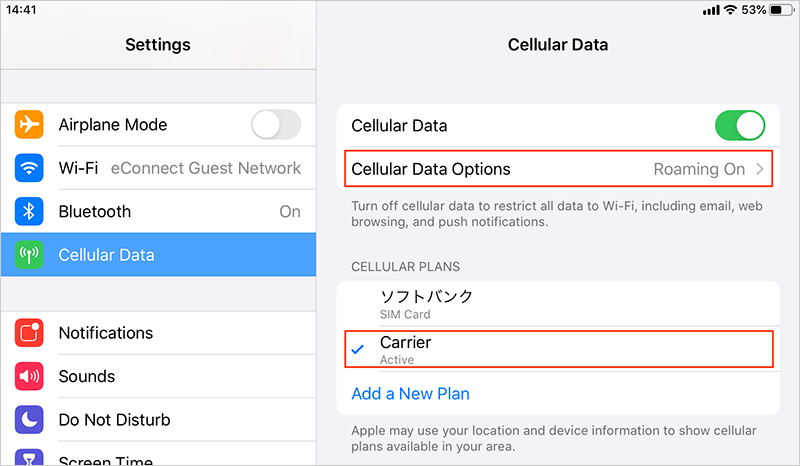Tap the Screen Time hourglass icon
800x466 pixels.
29,457
